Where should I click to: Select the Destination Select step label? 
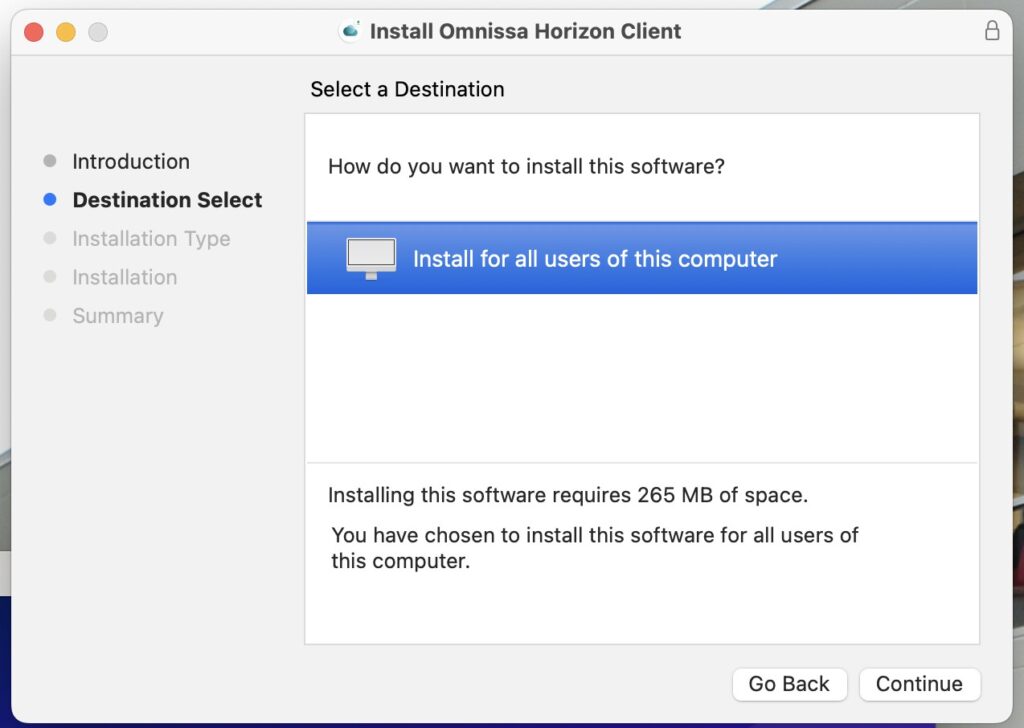pyautogui.click(x=167, y=200)
